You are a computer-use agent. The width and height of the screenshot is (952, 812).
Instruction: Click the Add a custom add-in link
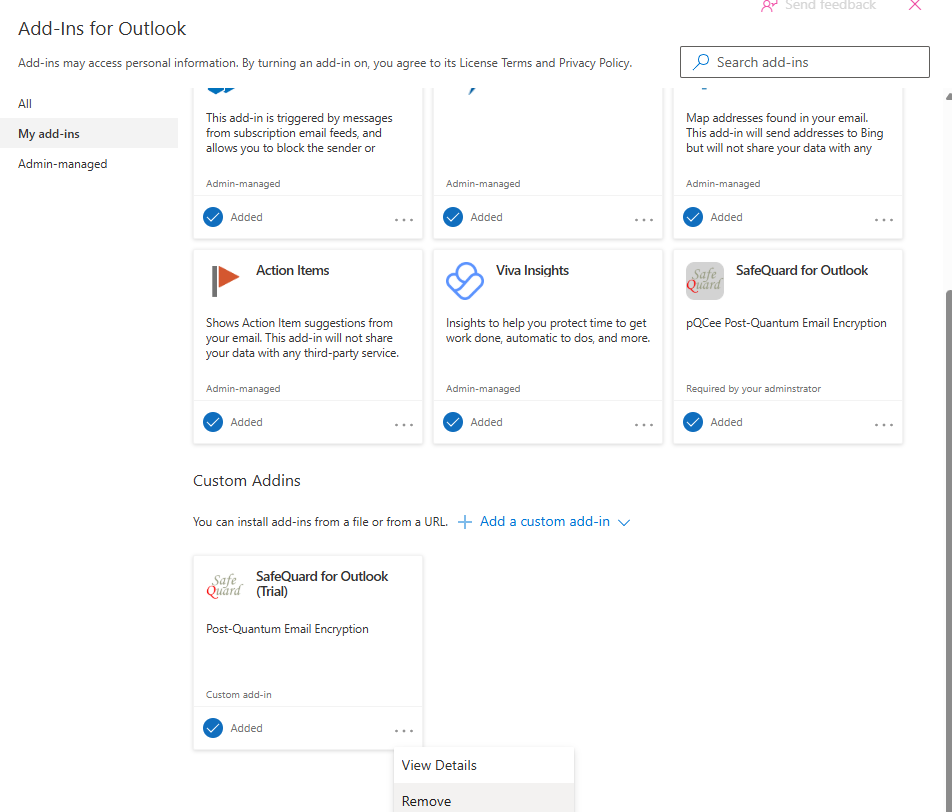point(545,522)
